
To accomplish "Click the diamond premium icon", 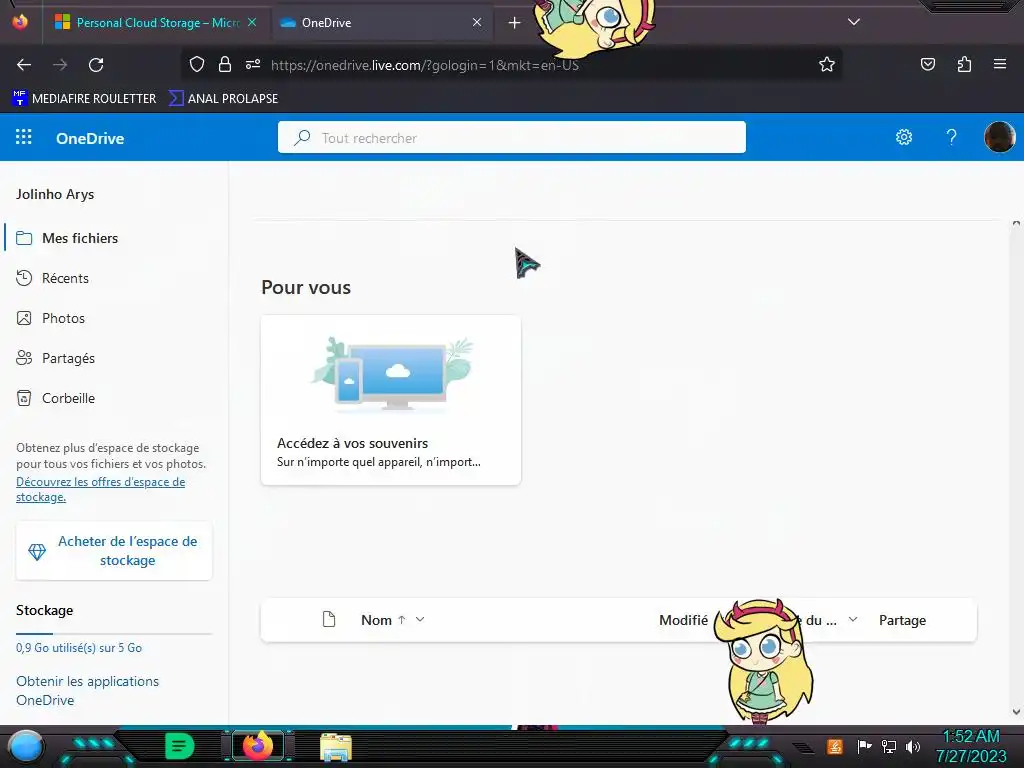I will pyautogui.click(x=37, y=552).
